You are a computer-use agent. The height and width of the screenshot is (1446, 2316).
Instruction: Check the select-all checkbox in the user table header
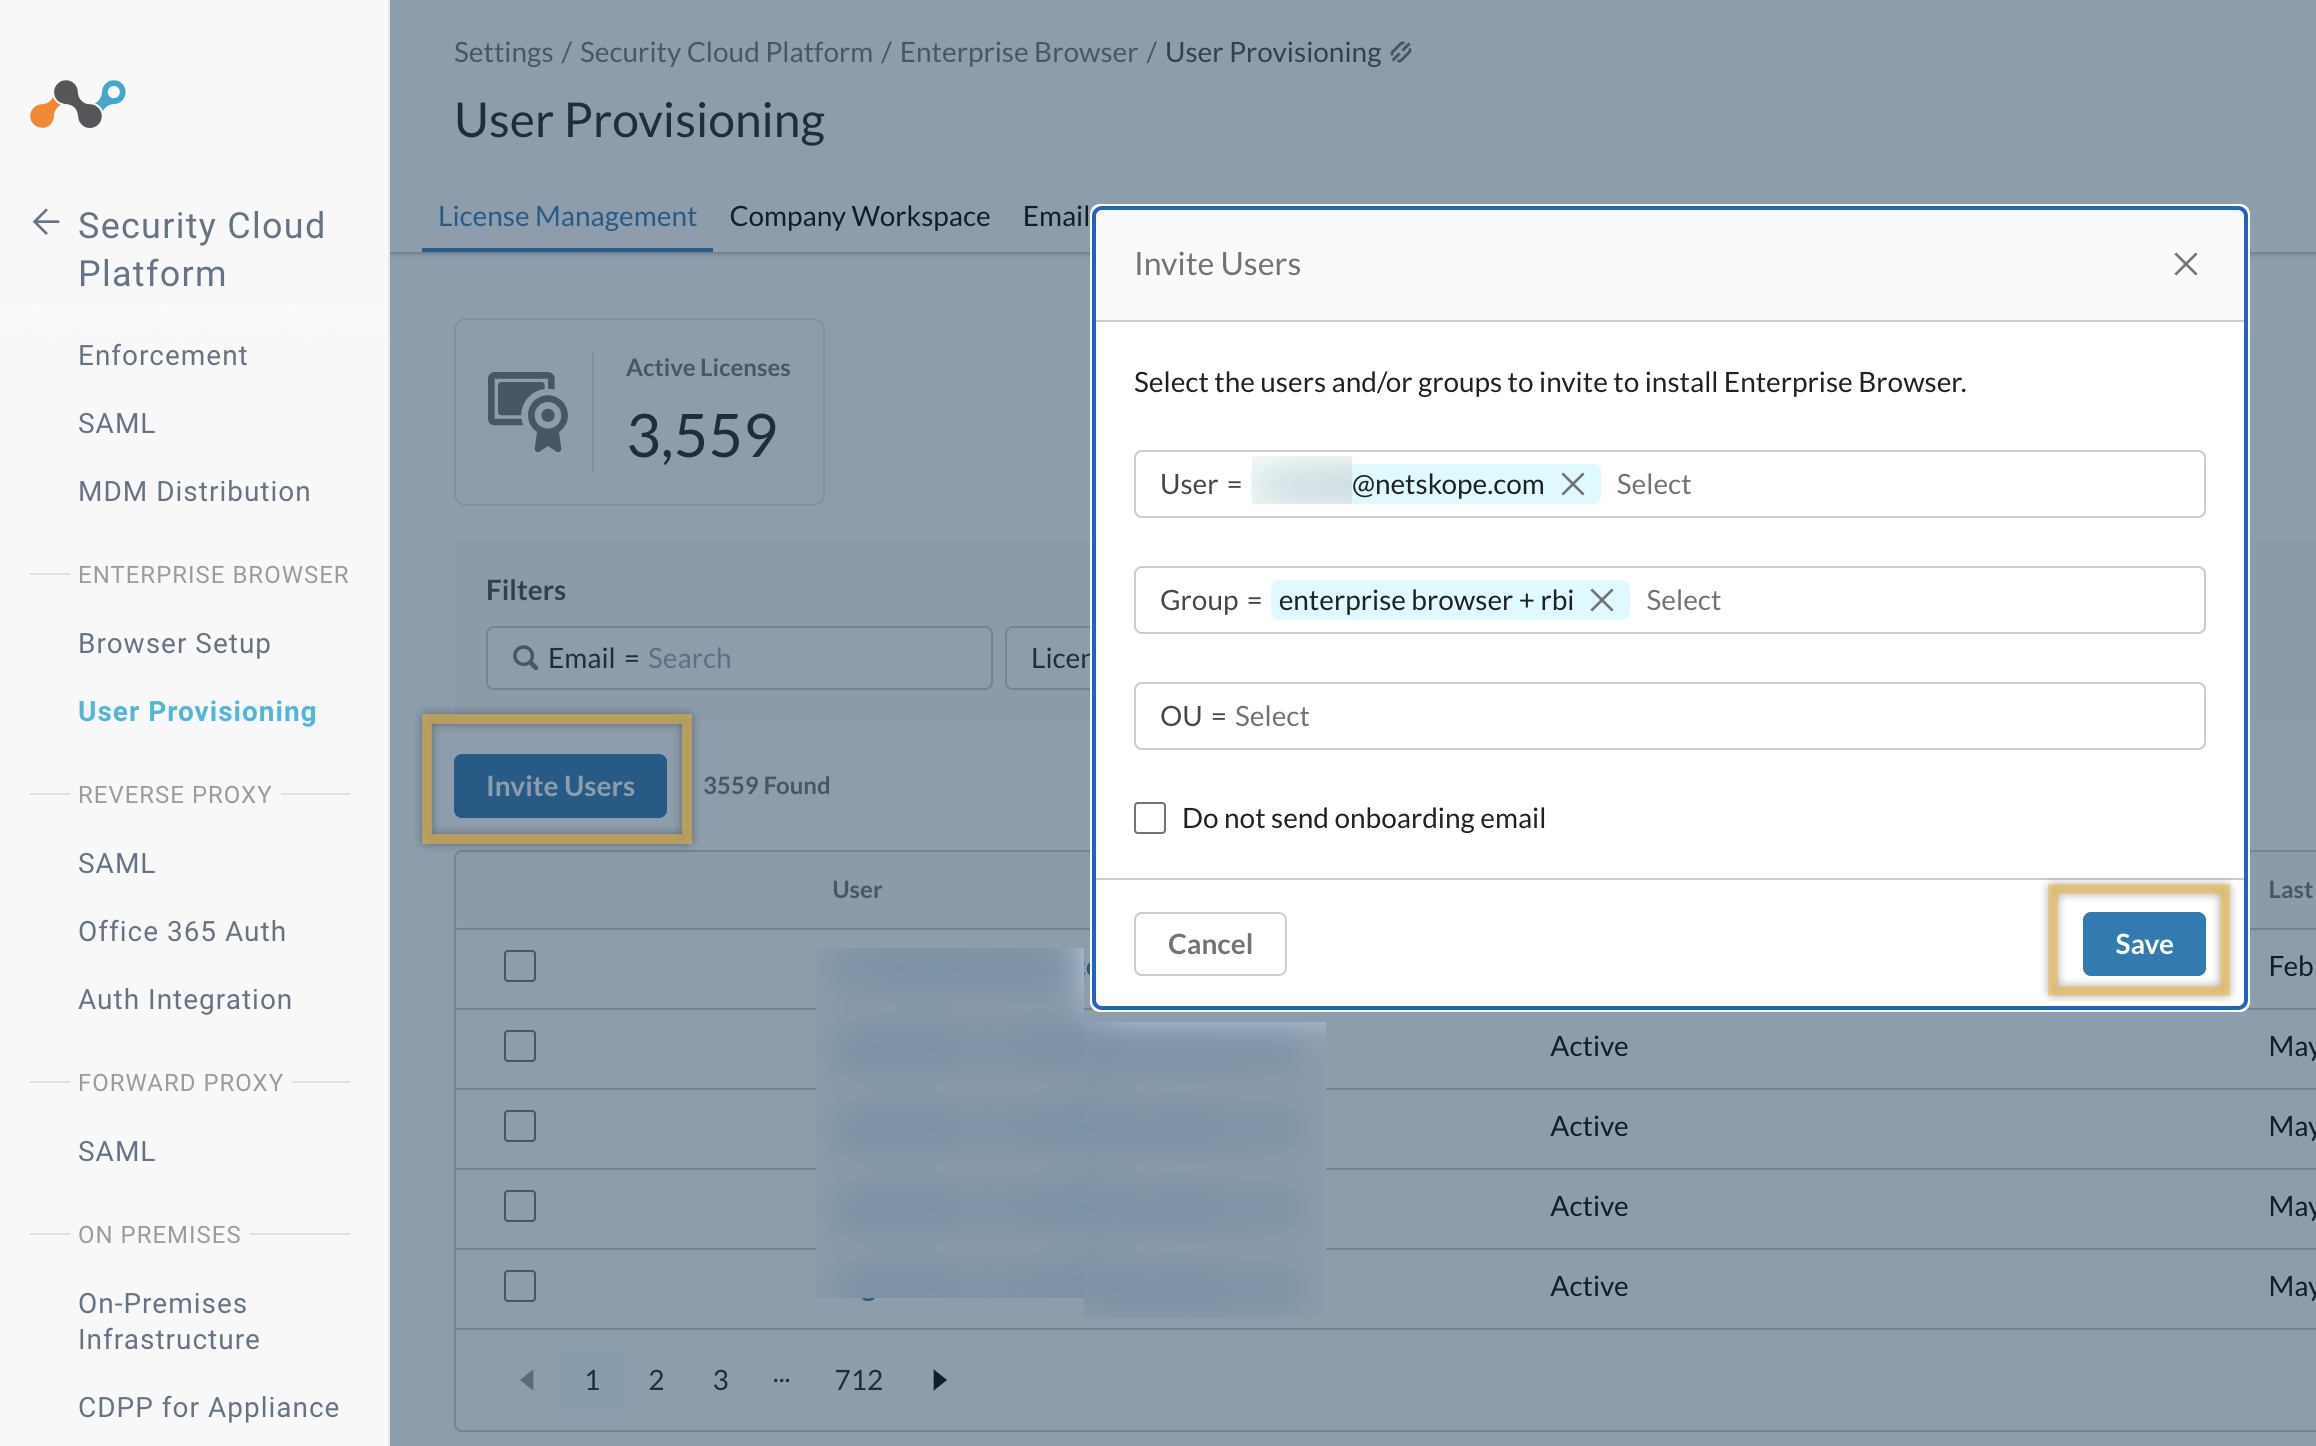pos(520,889)
